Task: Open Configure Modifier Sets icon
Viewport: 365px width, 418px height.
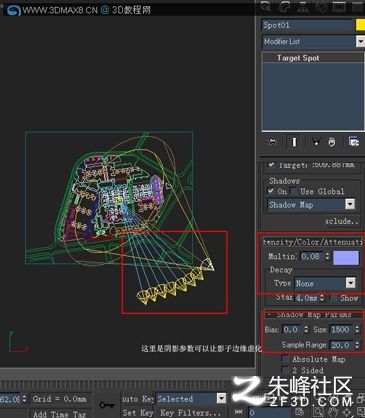Action: pos(354,142)
